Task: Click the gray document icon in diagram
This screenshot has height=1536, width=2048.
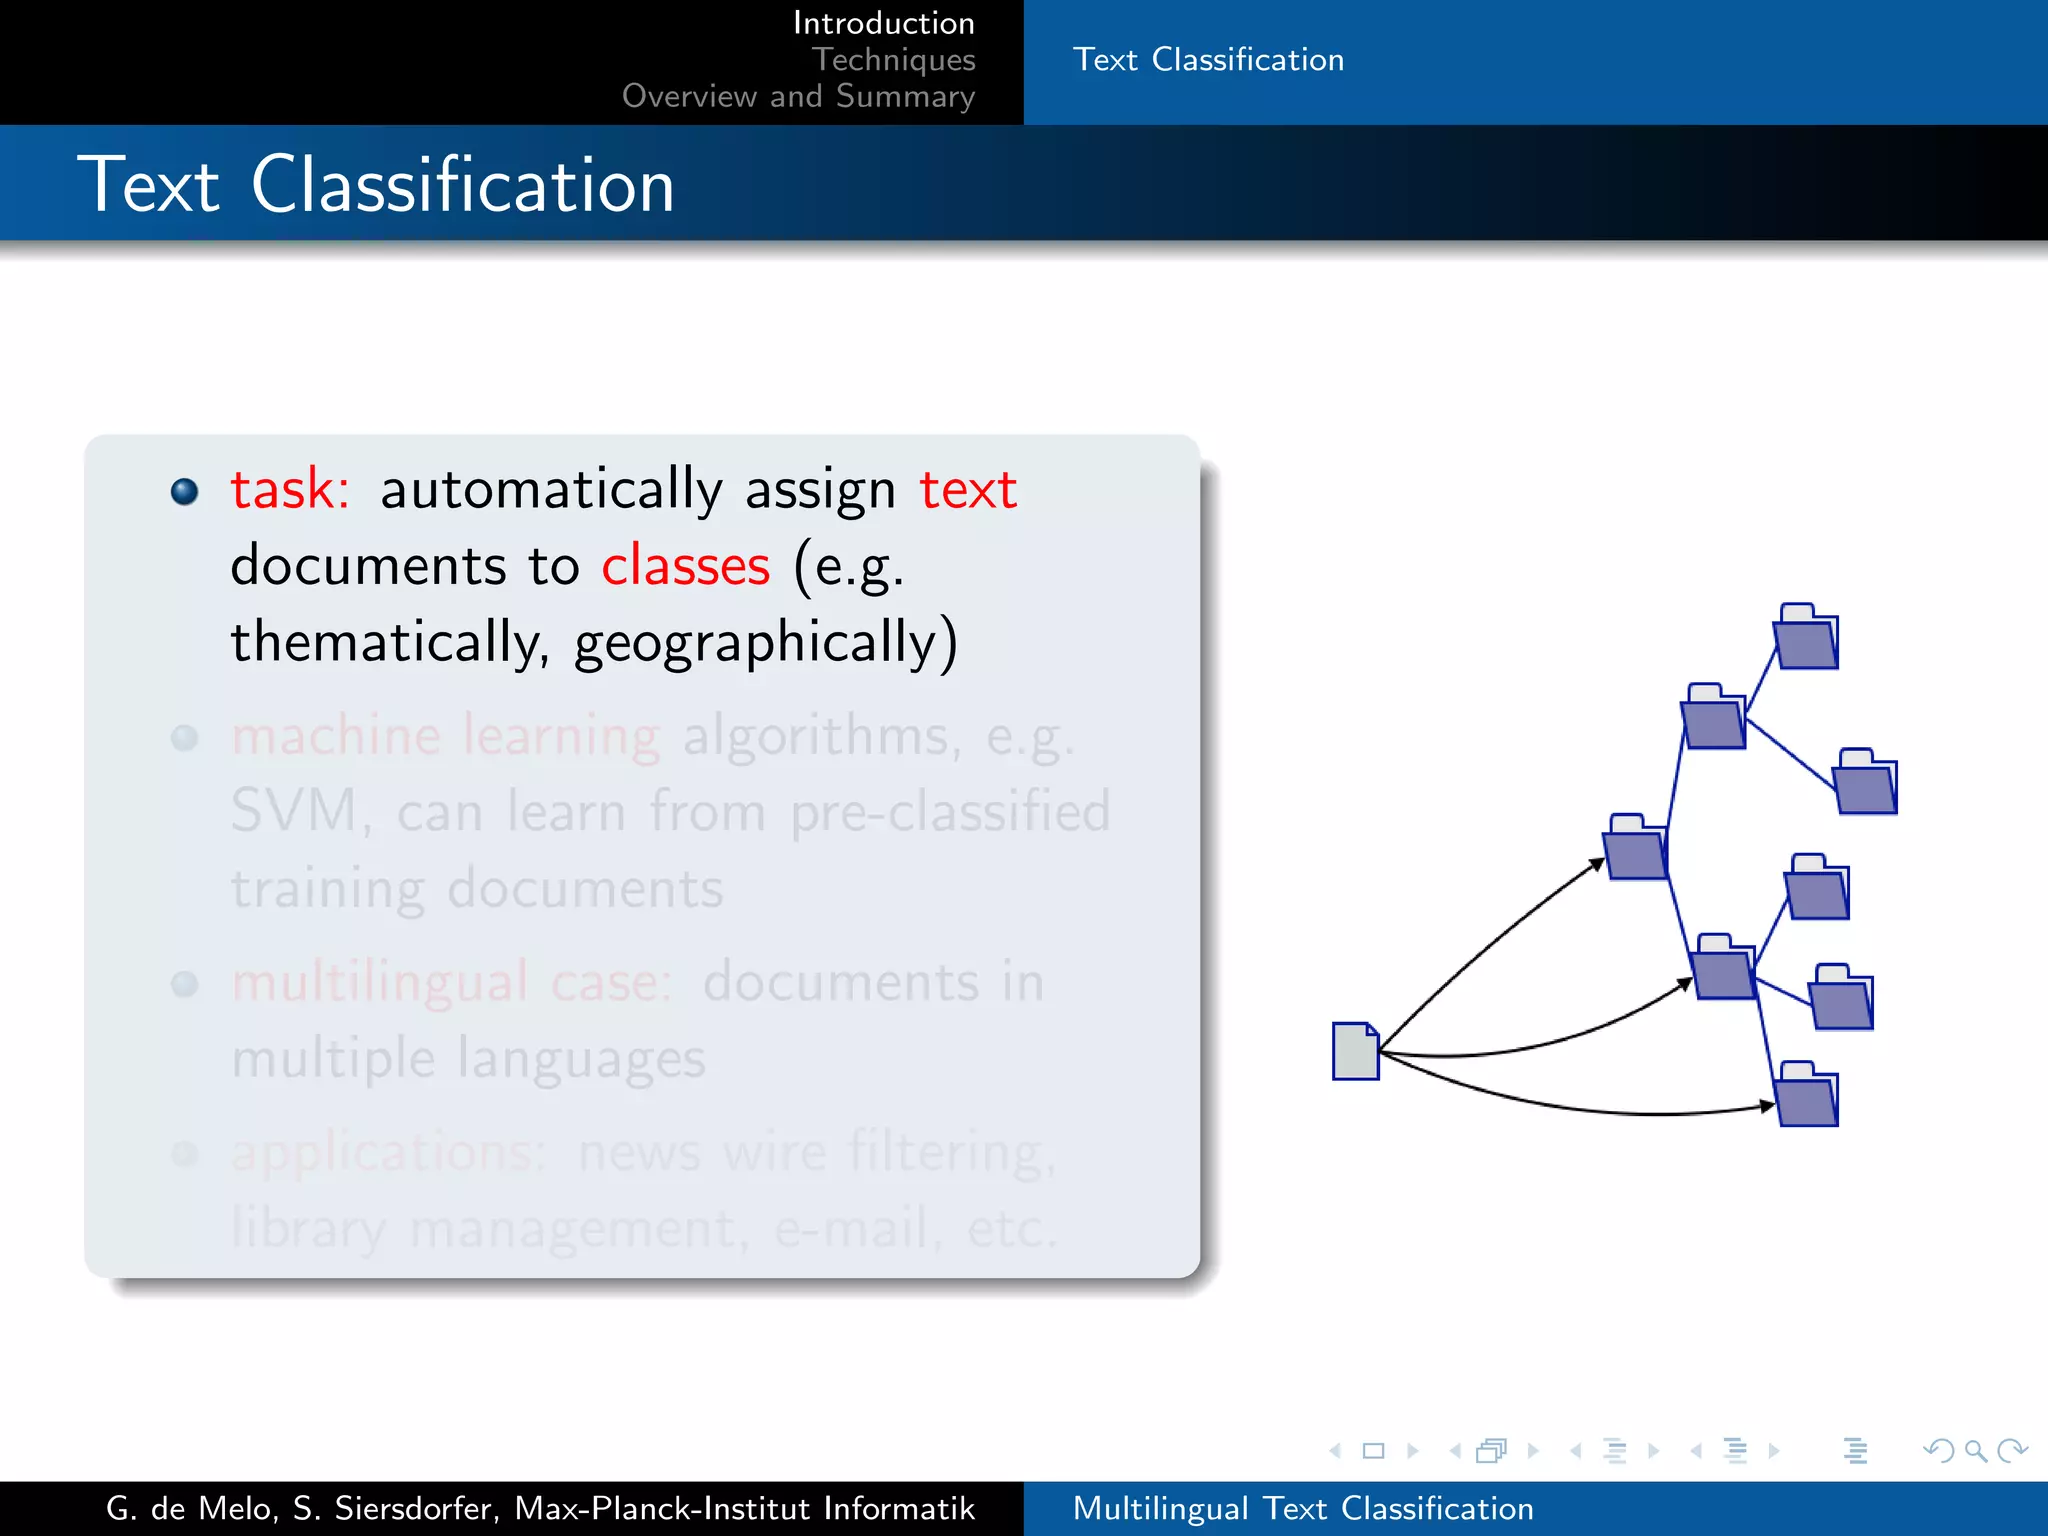Action: [1355, 1051]
